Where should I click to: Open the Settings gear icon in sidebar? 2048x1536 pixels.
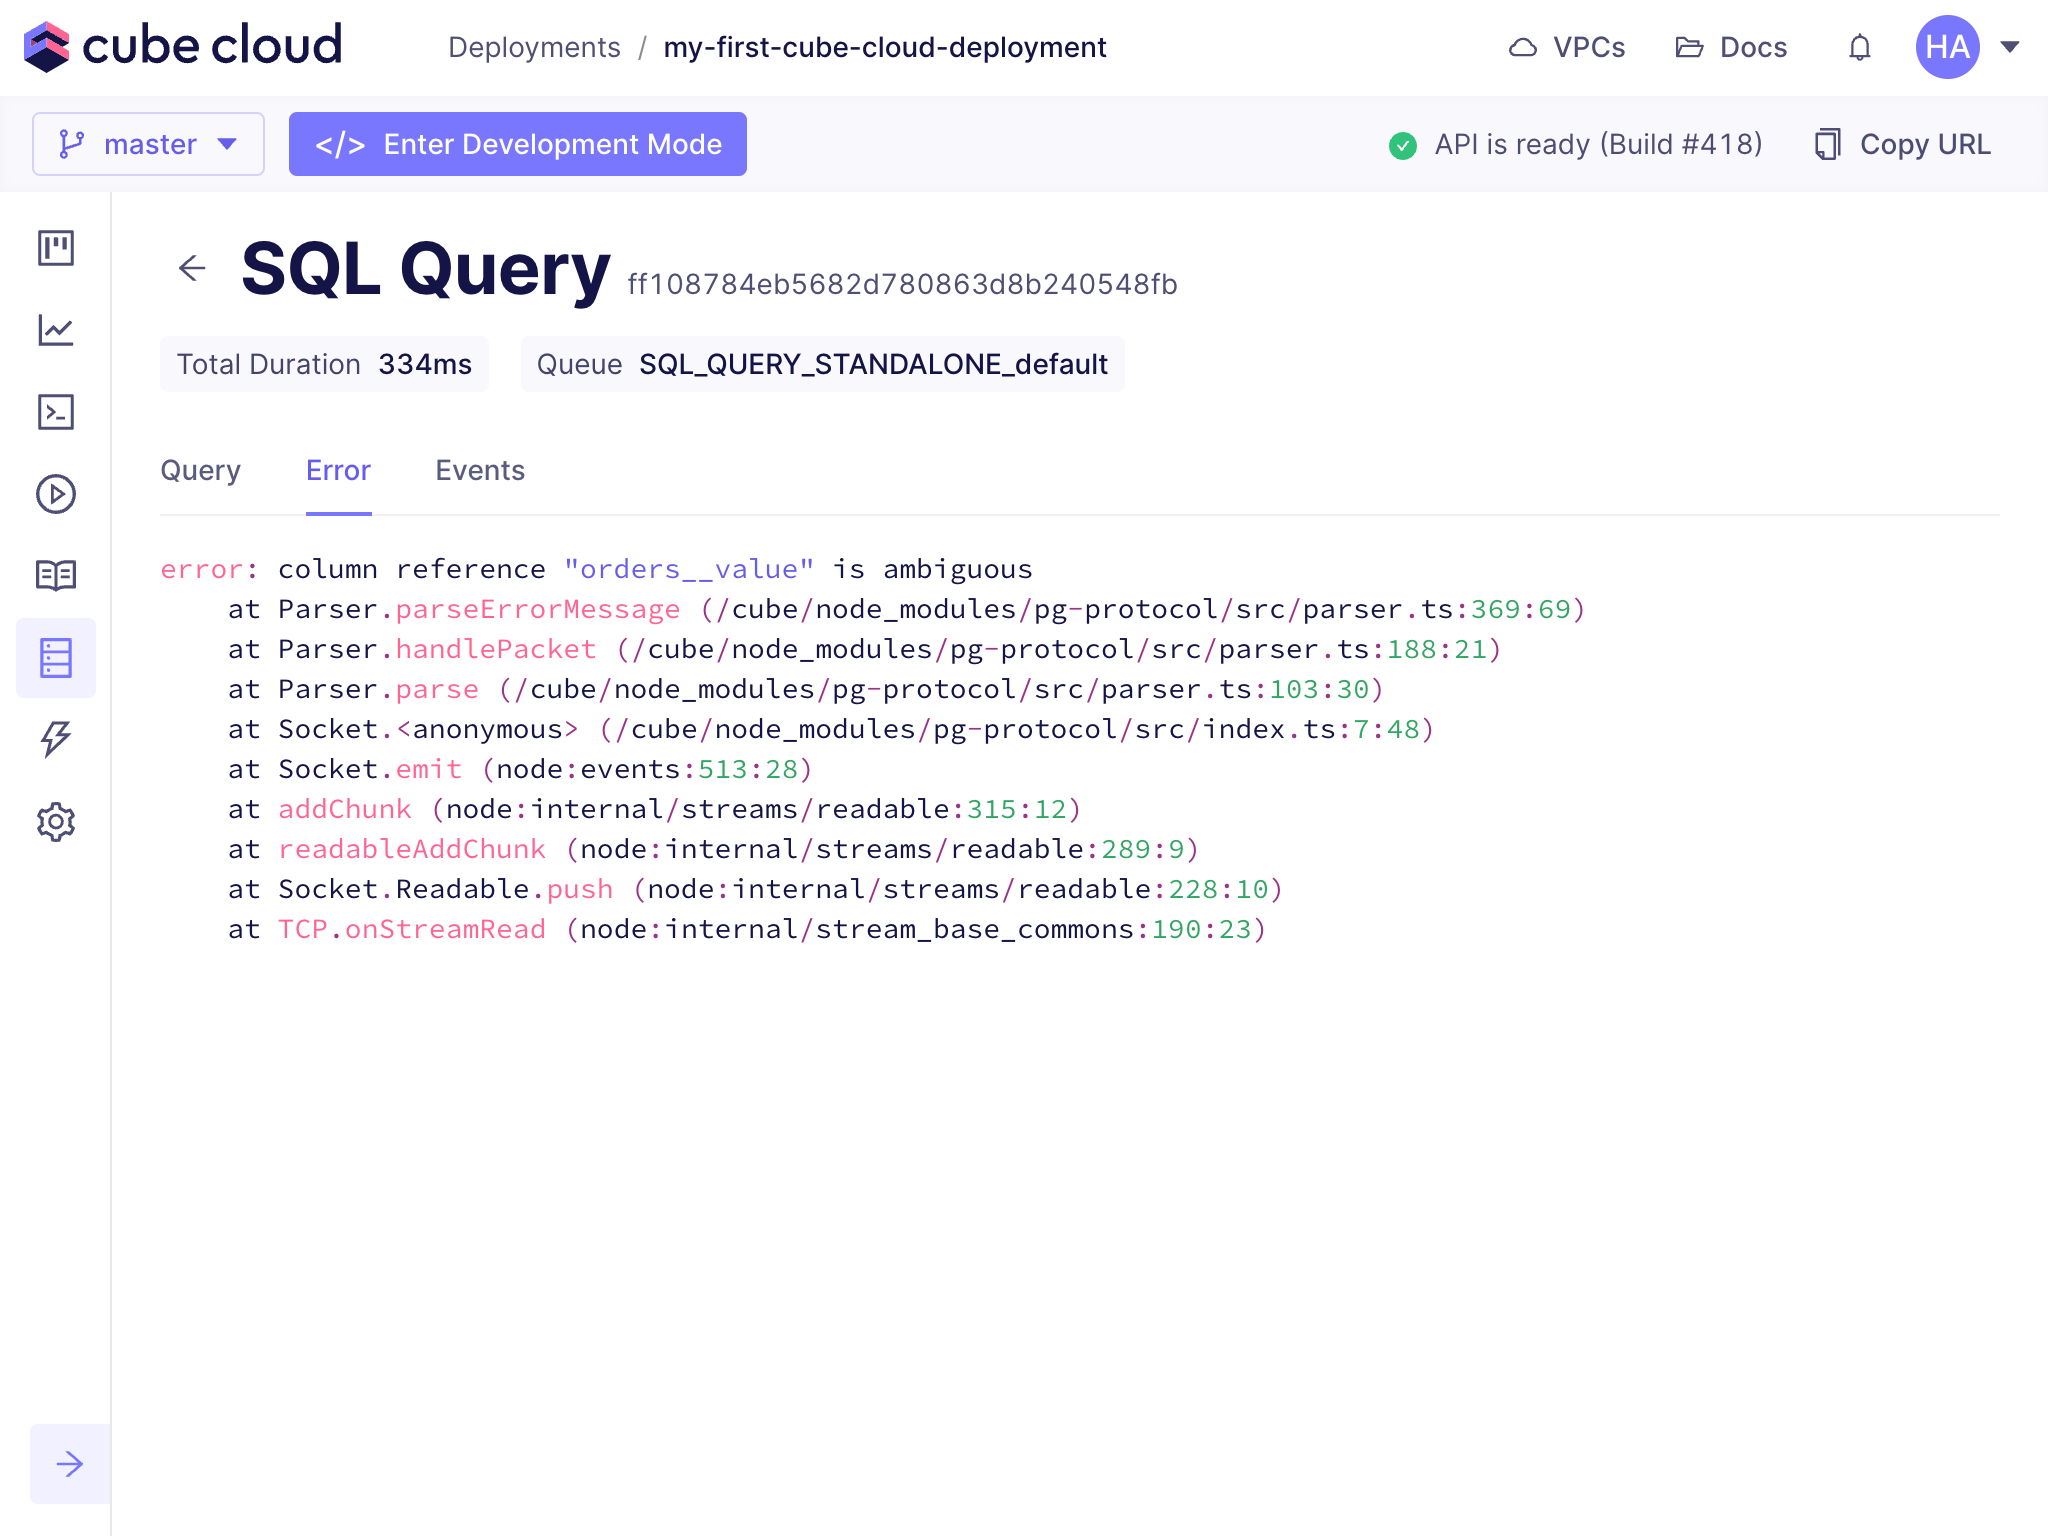(56, 822)
